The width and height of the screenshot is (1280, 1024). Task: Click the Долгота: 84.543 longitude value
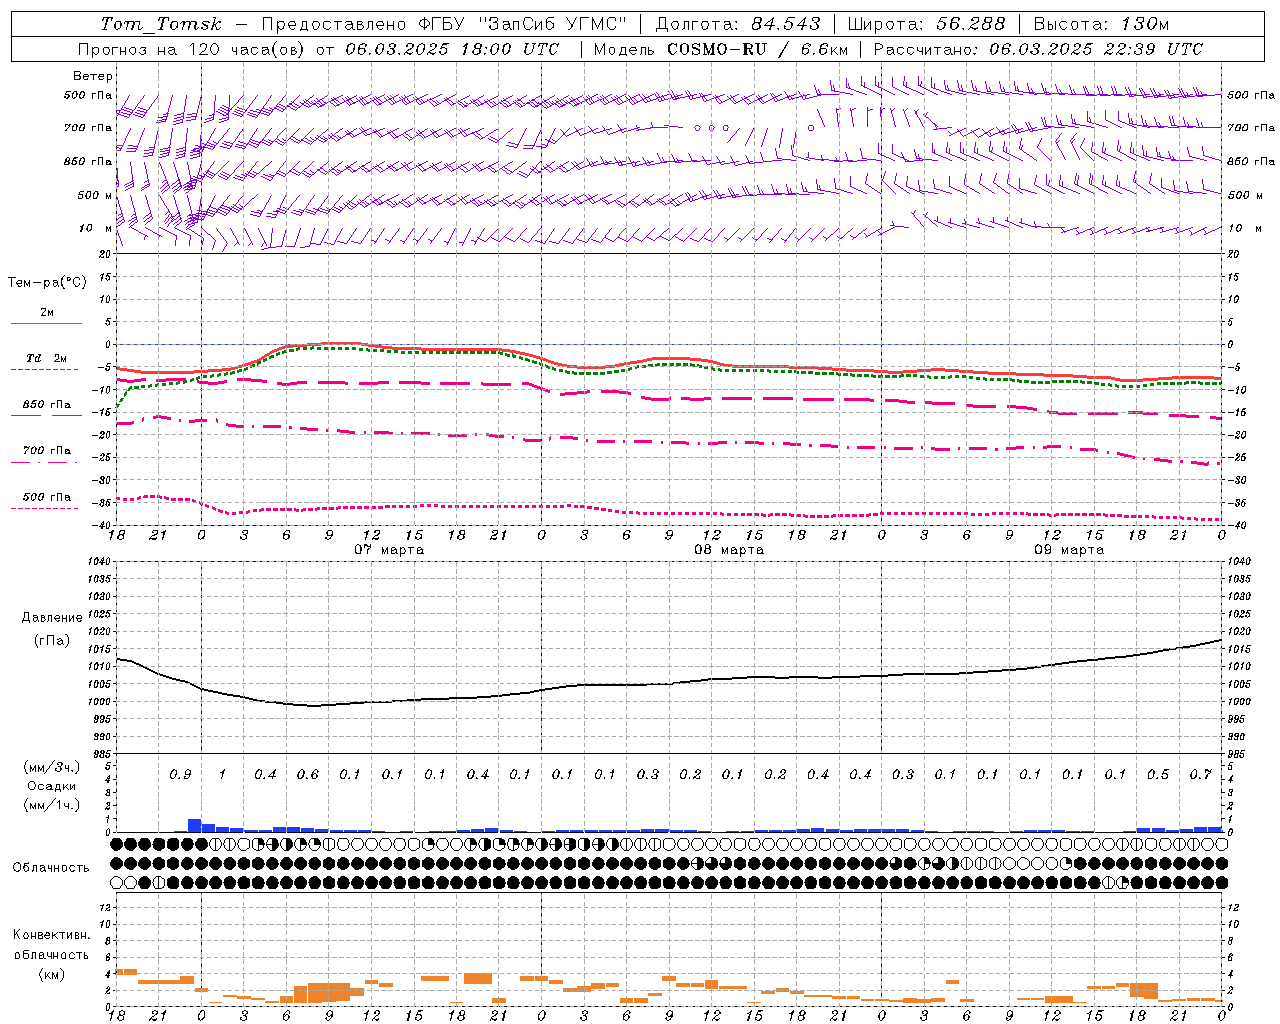(x=738, y=24)
